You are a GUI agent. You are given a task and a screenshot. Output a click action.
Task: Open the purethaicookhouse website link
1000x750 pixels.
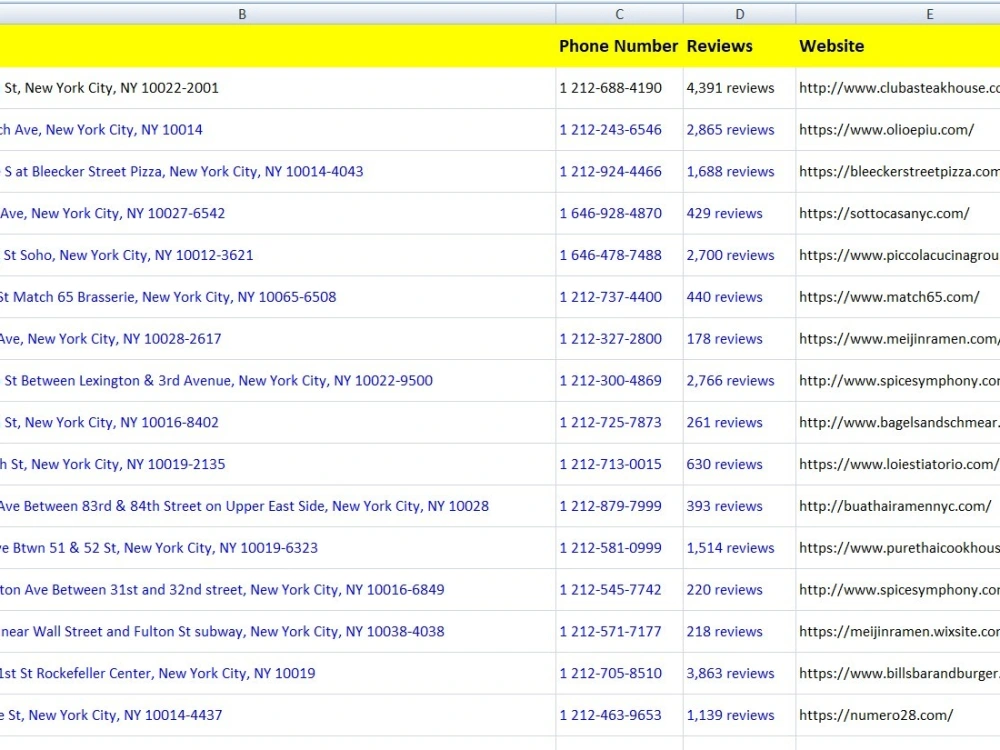[x=899, y=548]
